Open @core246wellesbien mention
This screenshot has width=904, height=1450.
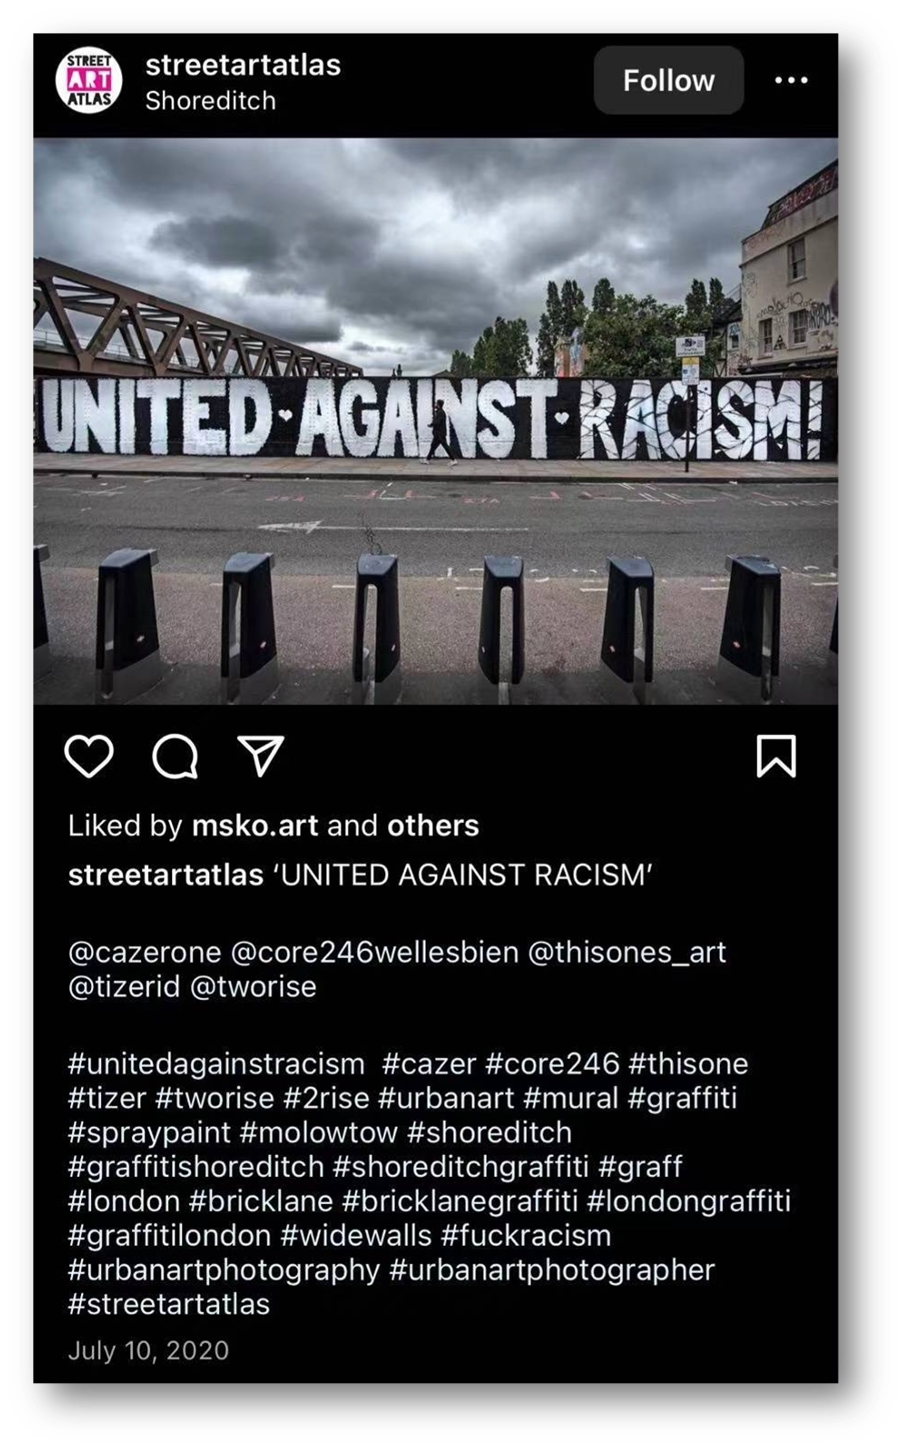[x=375, y=952]
